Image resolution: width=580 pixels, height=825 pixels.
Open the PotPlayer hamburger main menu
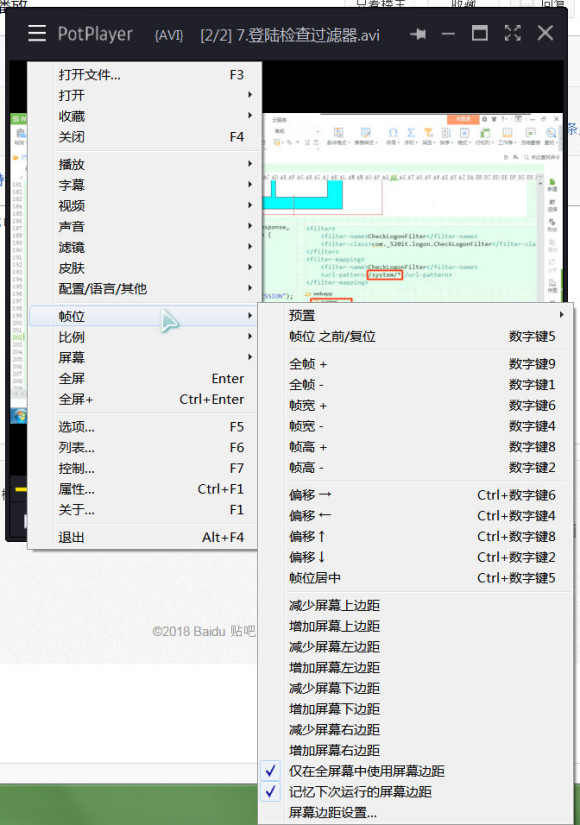pyautogui.click(x=37, y=33)
